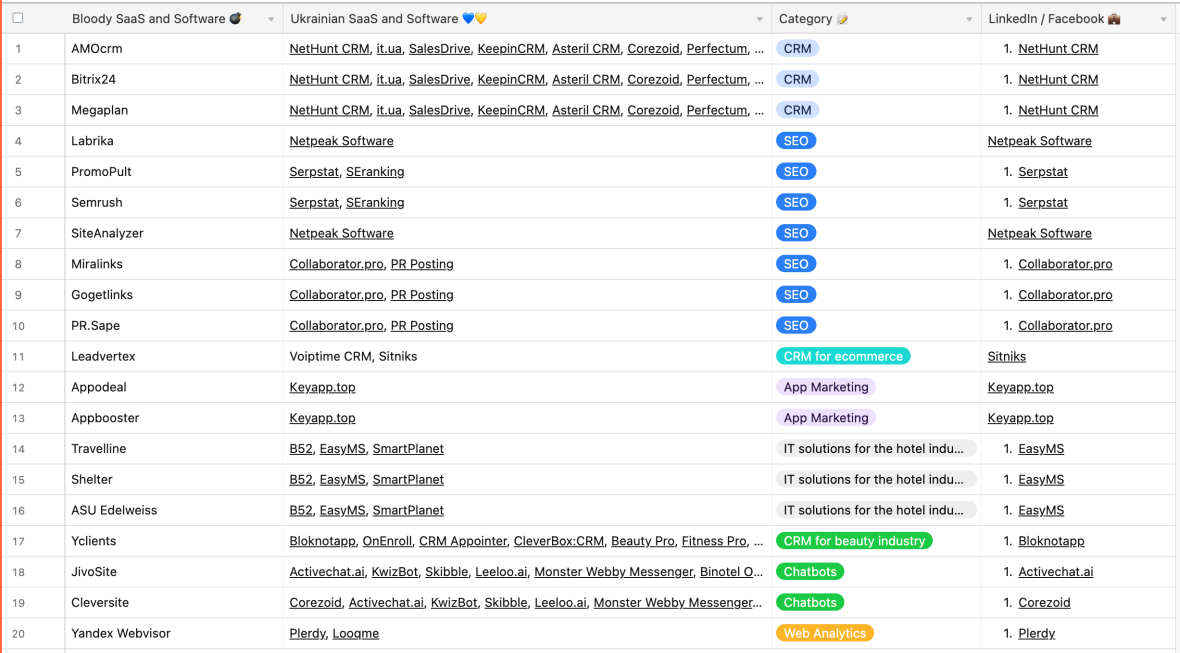Open Bloody SaaS and Software column dropdown
This screenshot has height=653, width=1180.
271,20
